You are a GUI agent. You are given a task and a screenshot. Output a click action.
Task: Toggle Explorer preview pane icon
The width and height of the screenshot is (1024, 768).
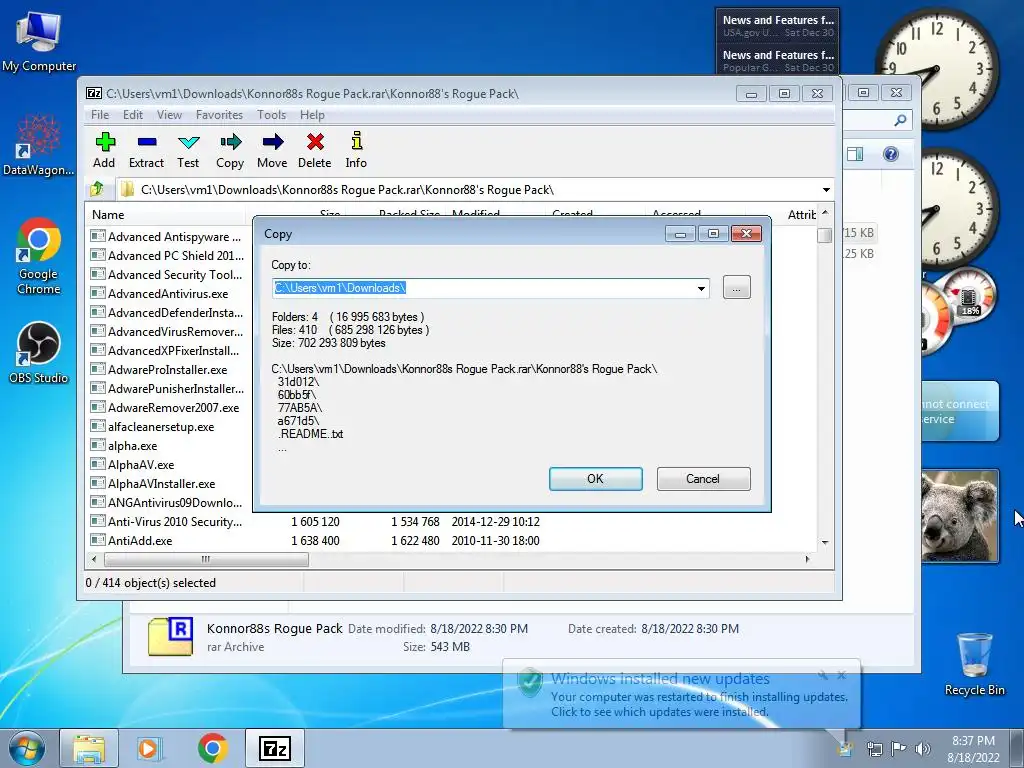pyautogui.click(x=855, y=154)
